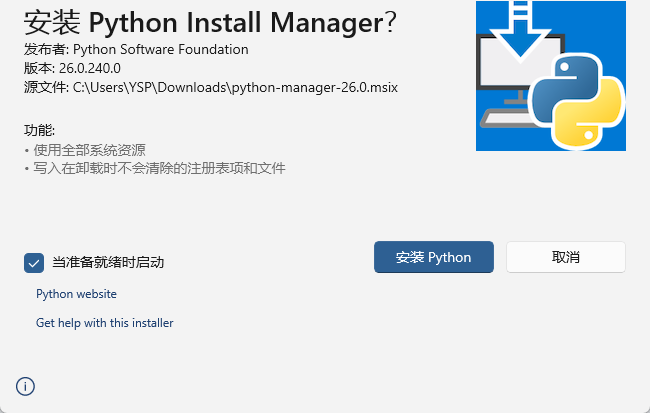Open the Get help with this installer link
Image resolution: width=650 pixels, height=413 pixels.
point(104,323)
